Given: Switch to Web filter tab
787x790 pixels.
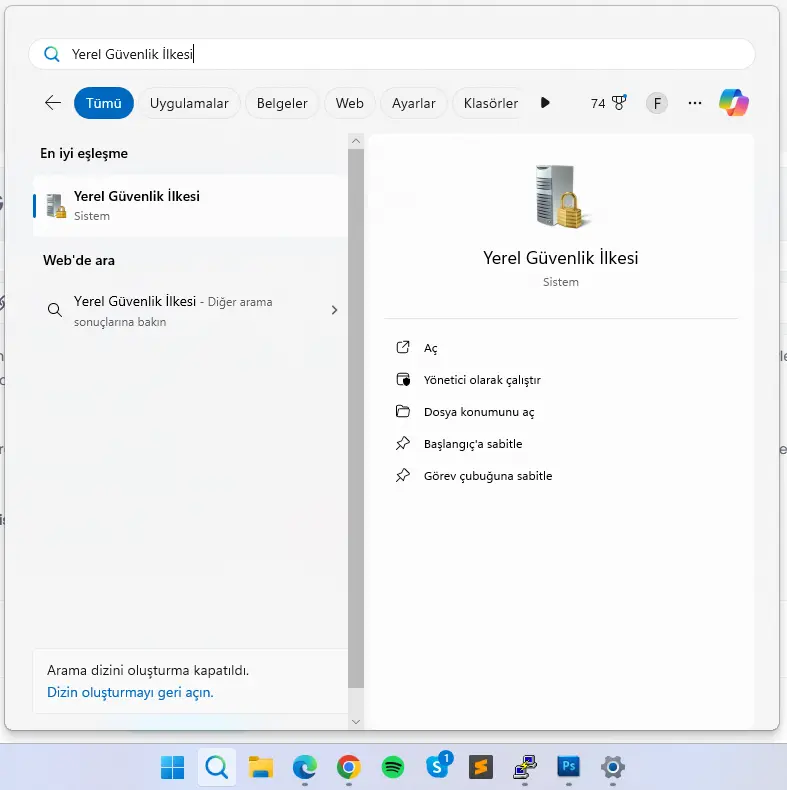Looking at the screenshot, I should click(350, 103).
